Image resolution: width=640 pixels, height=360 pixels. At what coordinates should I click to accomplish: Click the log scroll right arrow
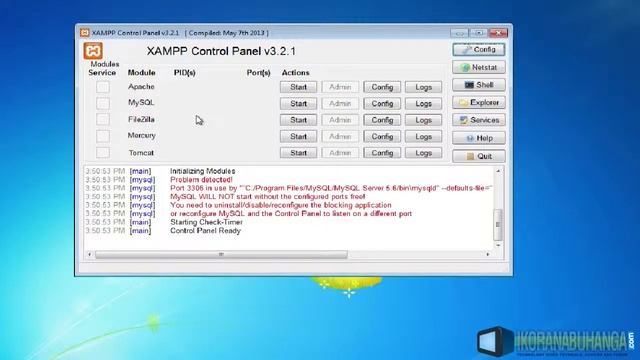[x=488, y=254]
